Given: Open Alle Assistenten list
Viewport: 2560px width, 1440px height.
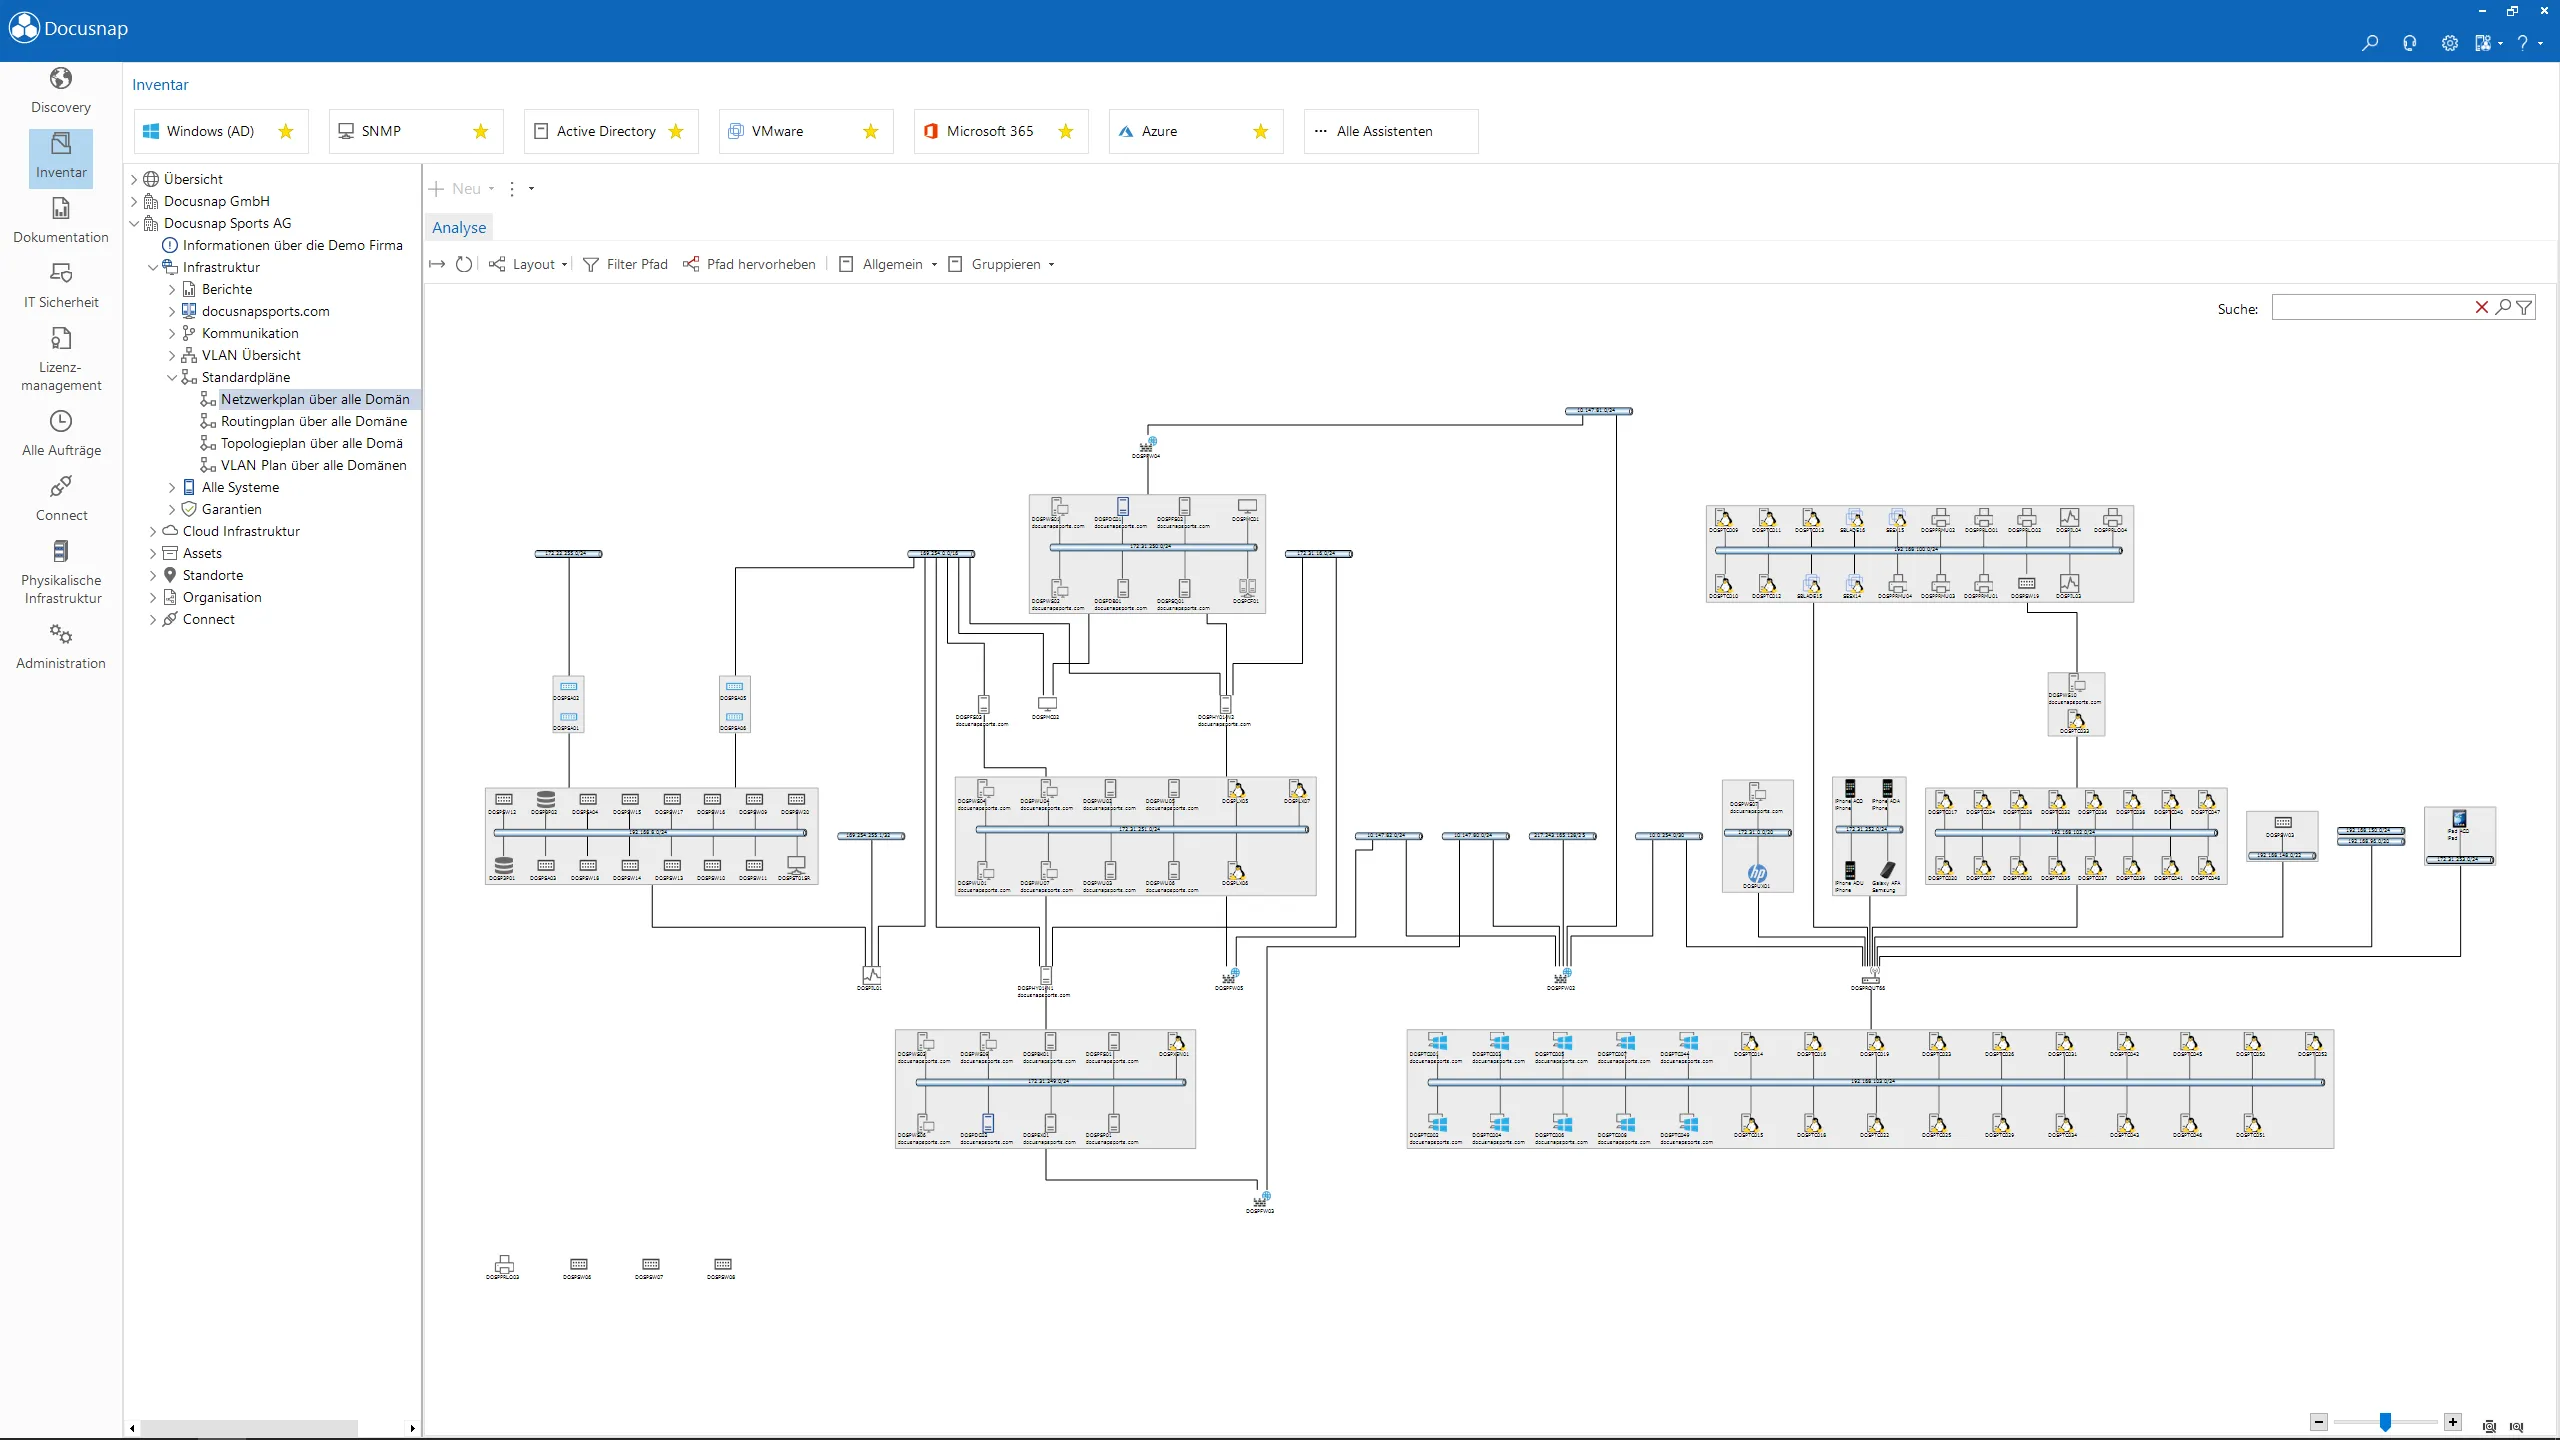Looking at the screenshot, I should tap(1391, 131).
